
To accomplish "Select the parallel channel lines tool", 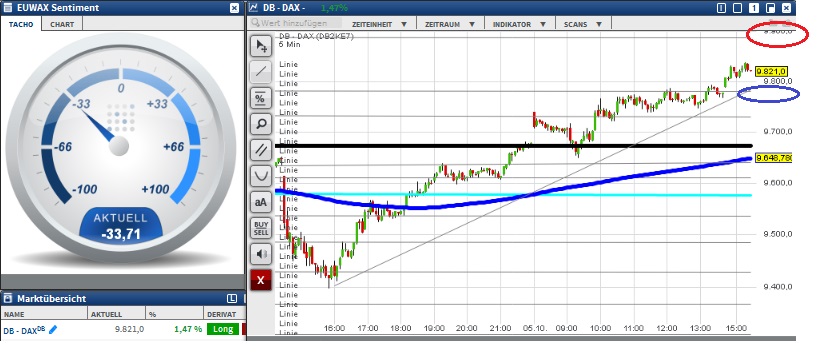I will coord(261,149).
